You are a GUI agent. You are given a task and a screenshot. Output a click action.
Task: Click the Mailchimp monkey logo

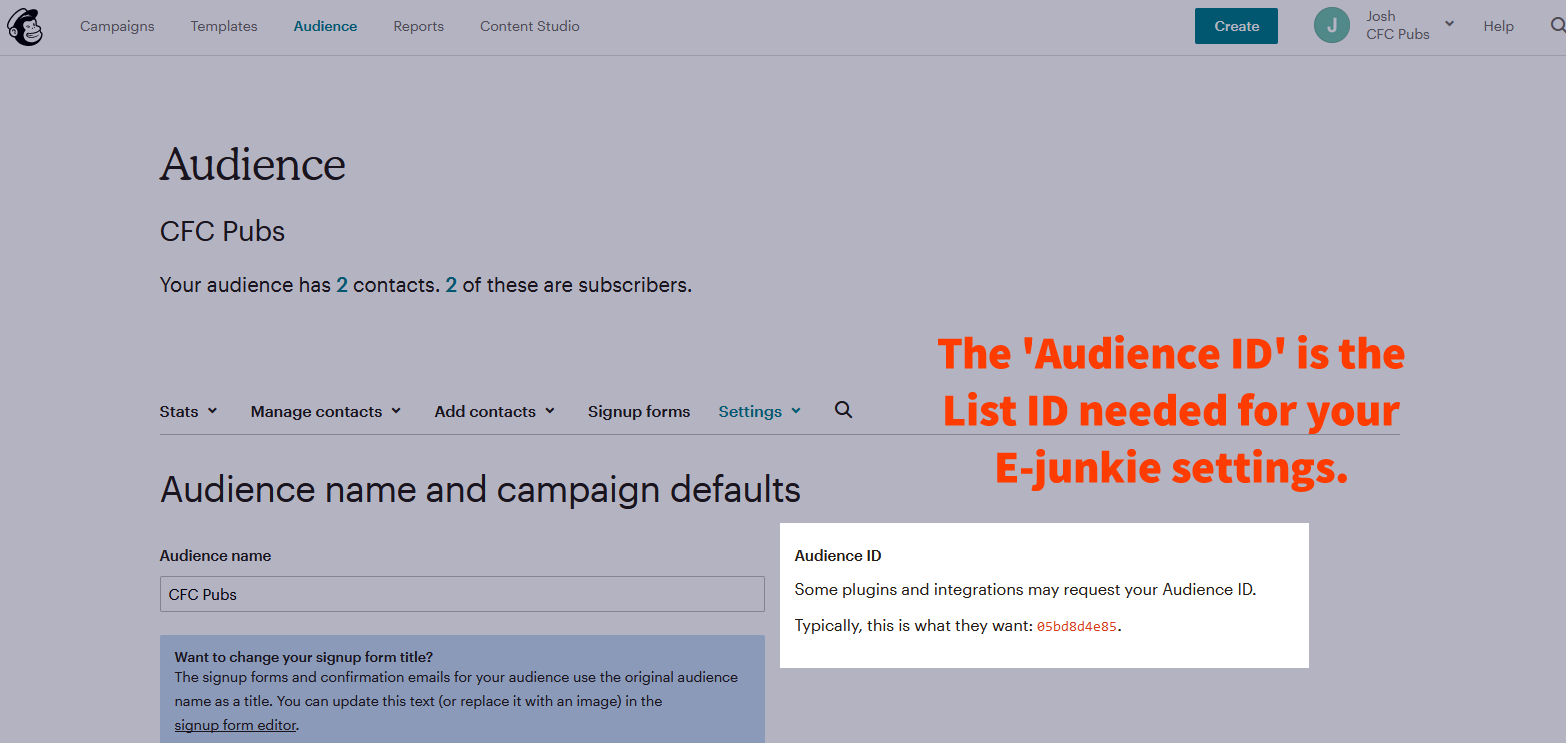pos(25,26)
